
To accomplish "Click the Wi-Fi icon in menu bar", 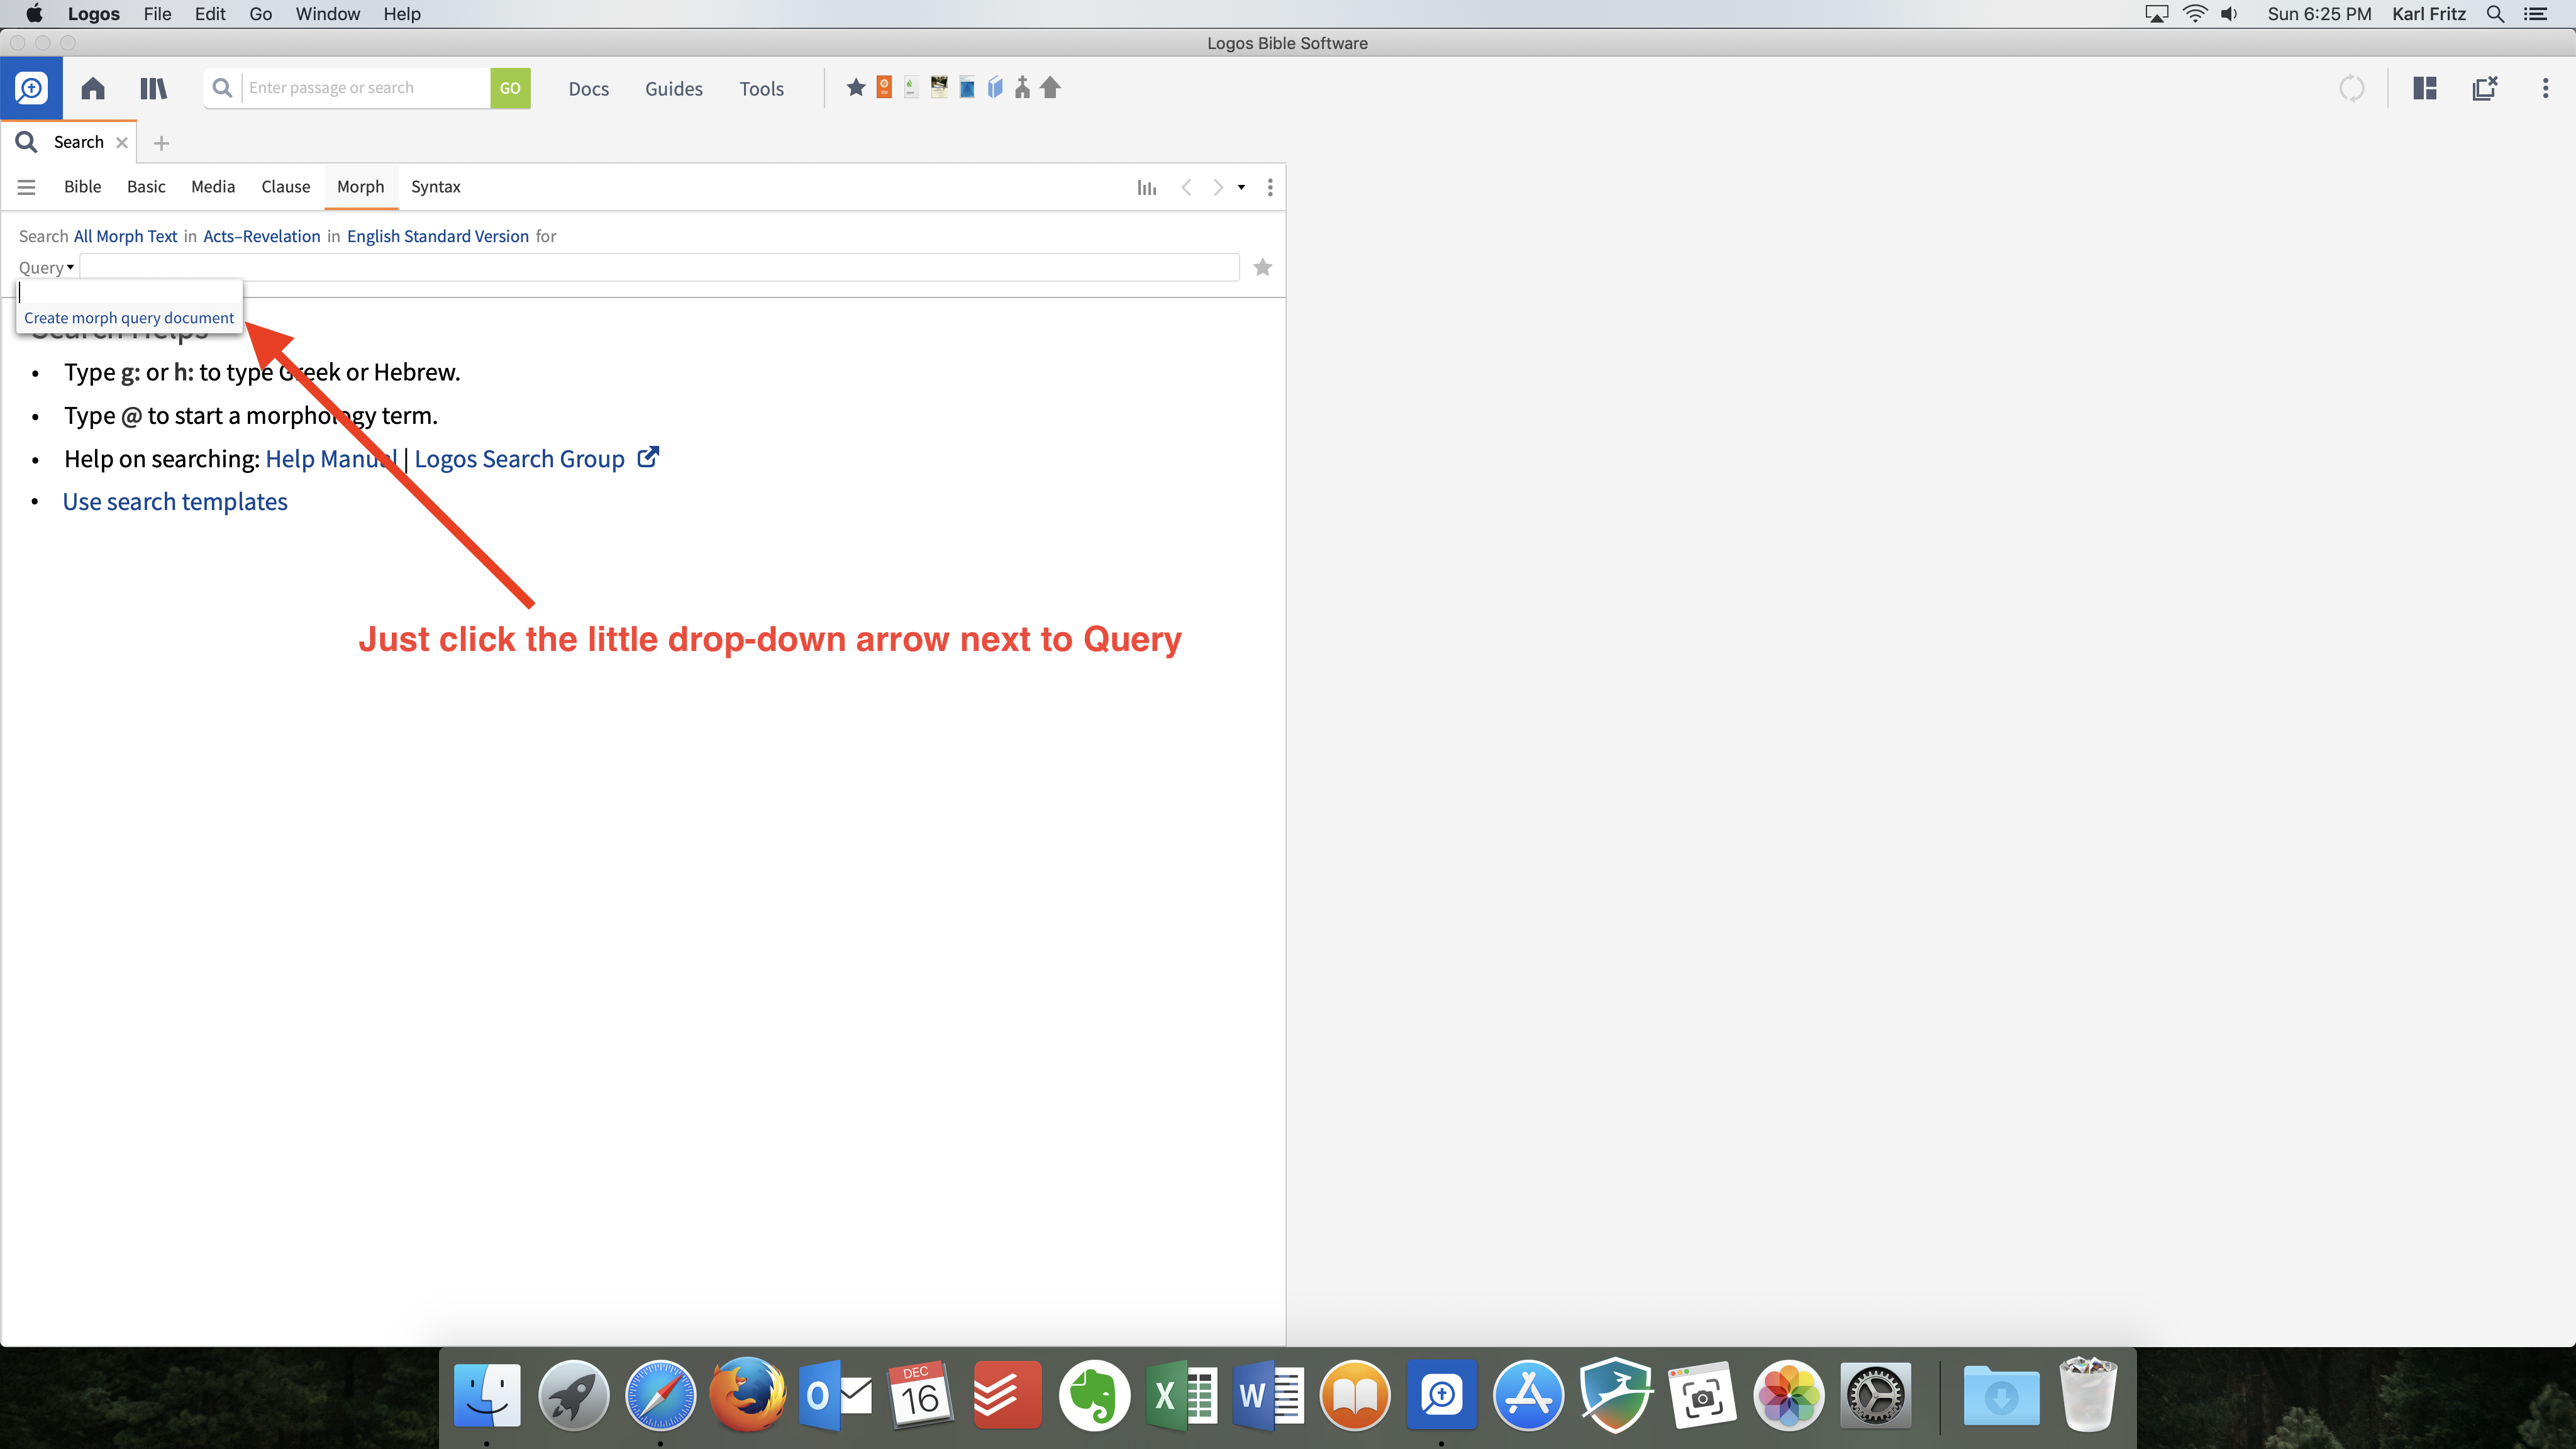I will click(2195, 14).
